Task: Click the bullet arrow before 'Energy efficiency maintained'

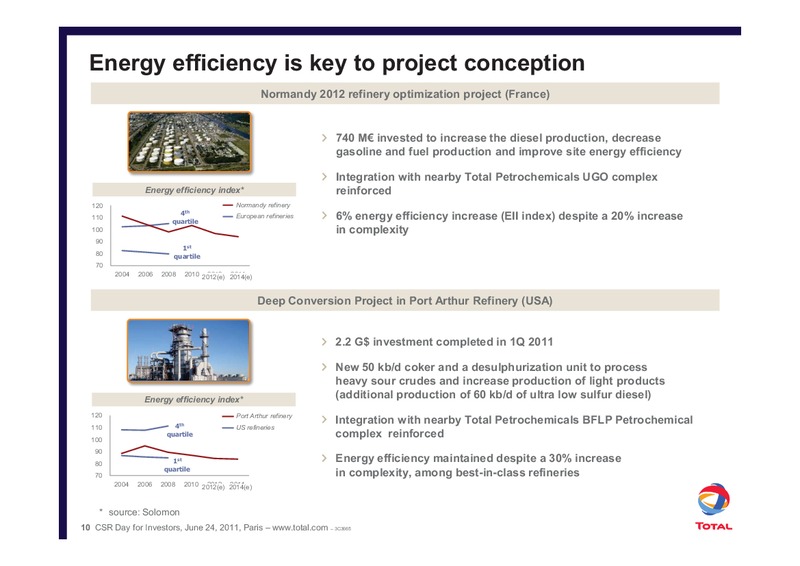Action: [324, 458]
